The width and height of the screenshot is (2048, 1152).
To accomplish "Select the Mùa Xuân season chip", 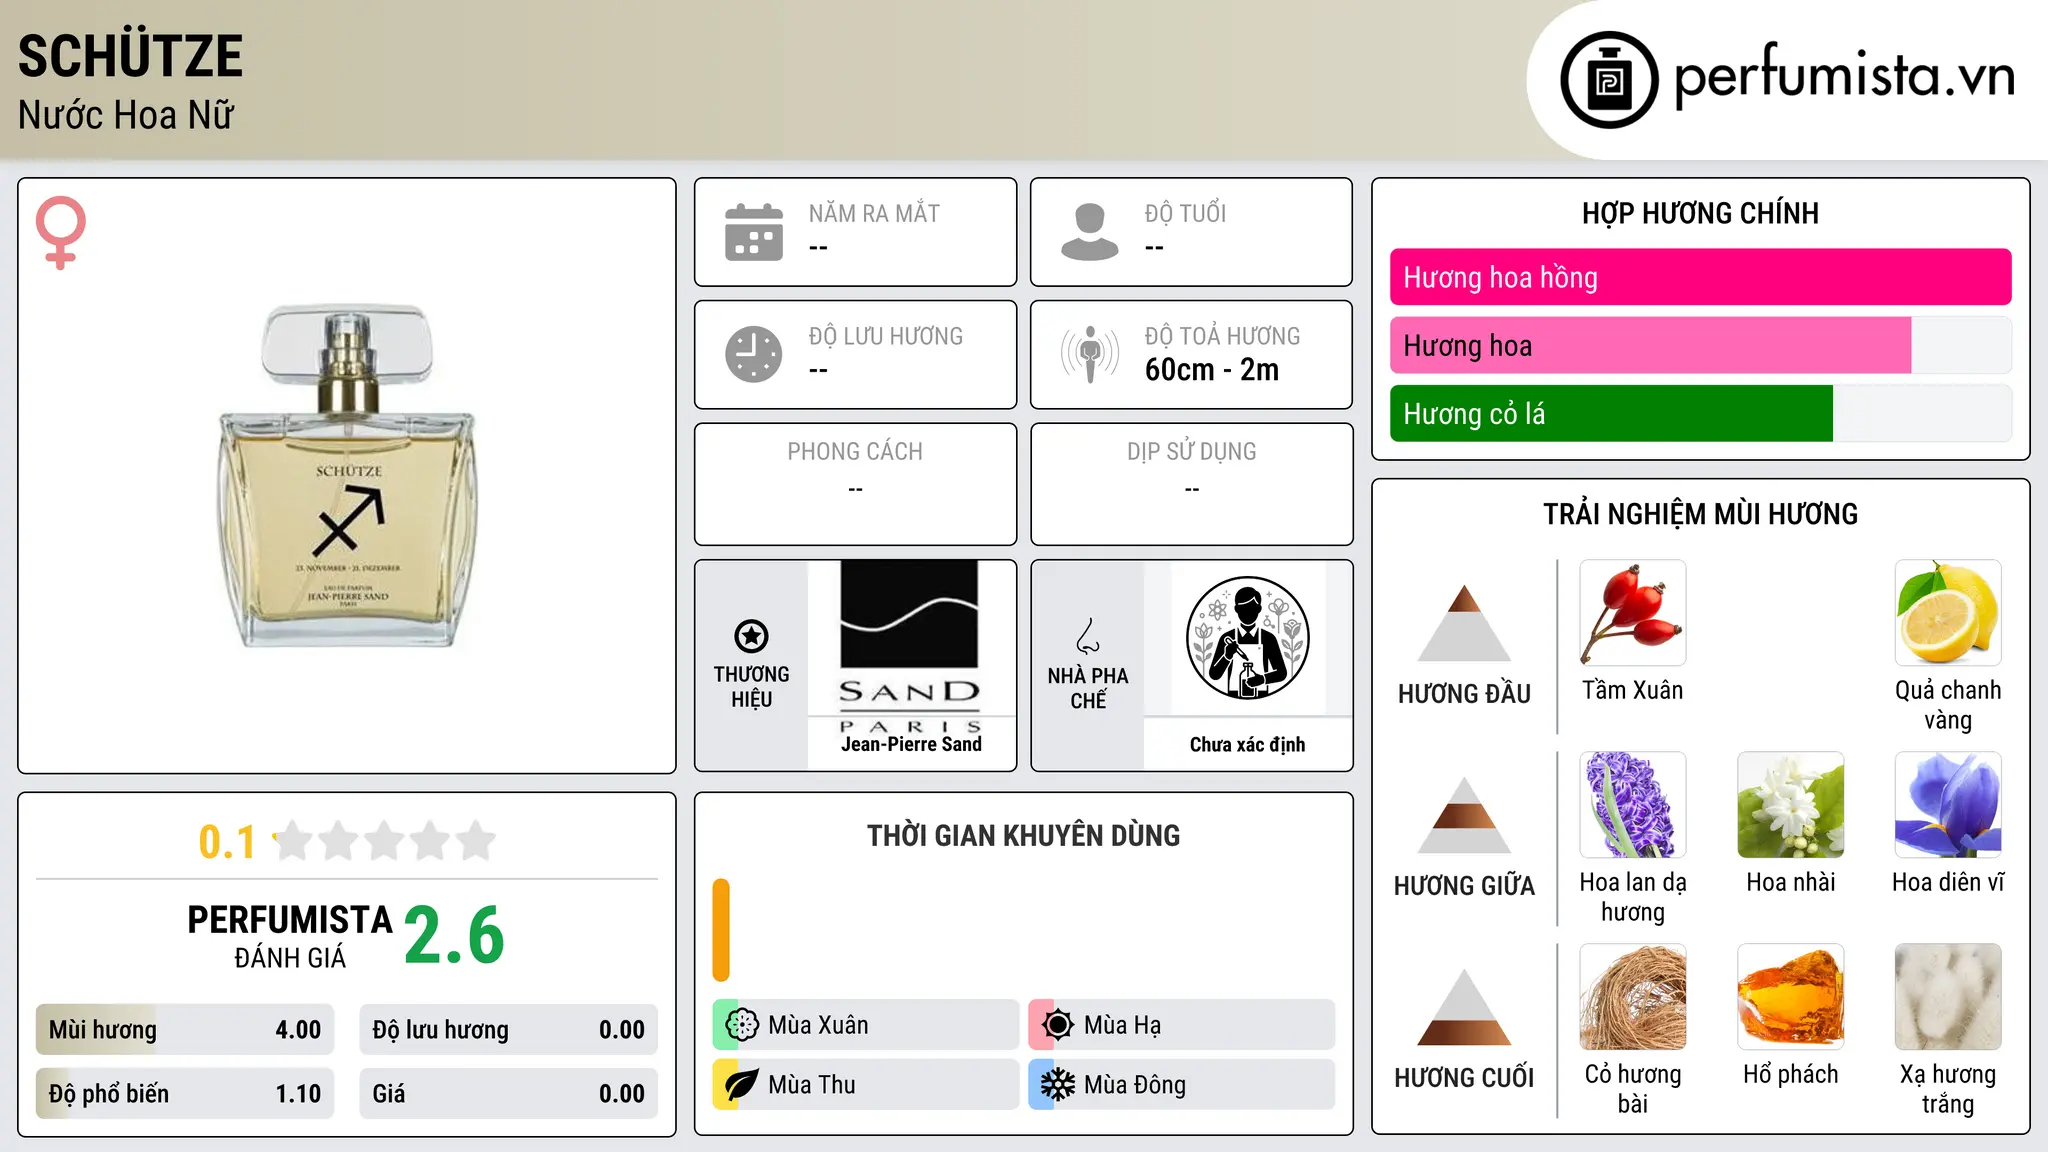I will click(x=866, y=1025).
